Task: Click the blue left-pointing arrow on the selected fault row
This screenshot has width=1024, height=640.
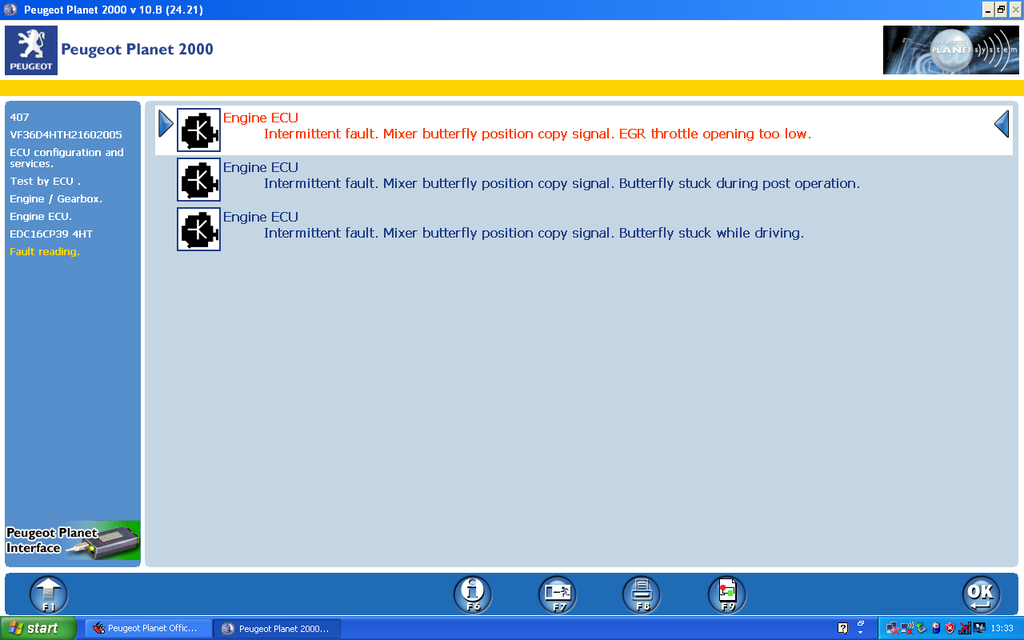Action: coord(1002,123)
